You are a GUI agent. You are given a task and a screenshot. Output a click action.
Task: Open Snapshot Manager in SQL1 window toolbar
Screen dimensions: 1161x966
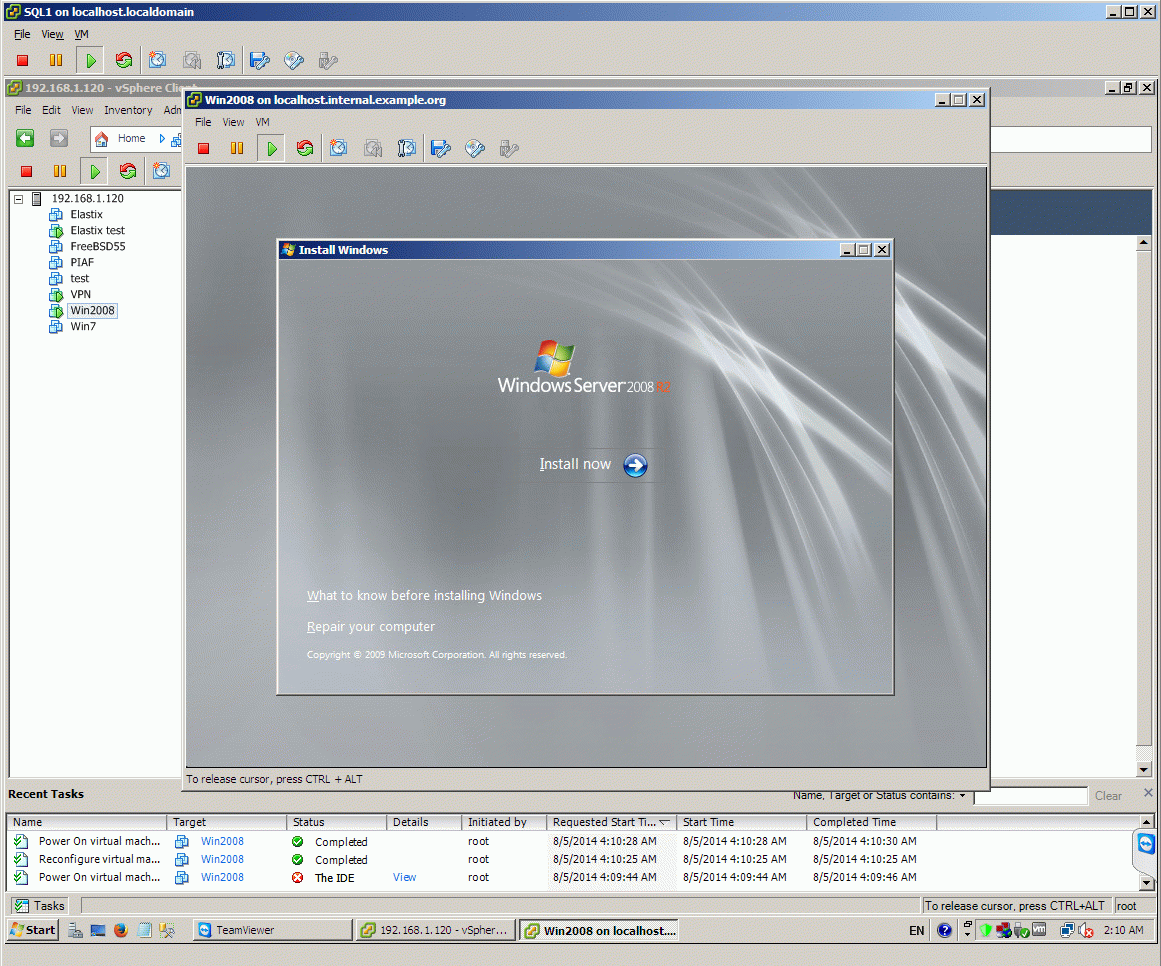(x=225, y=61)
